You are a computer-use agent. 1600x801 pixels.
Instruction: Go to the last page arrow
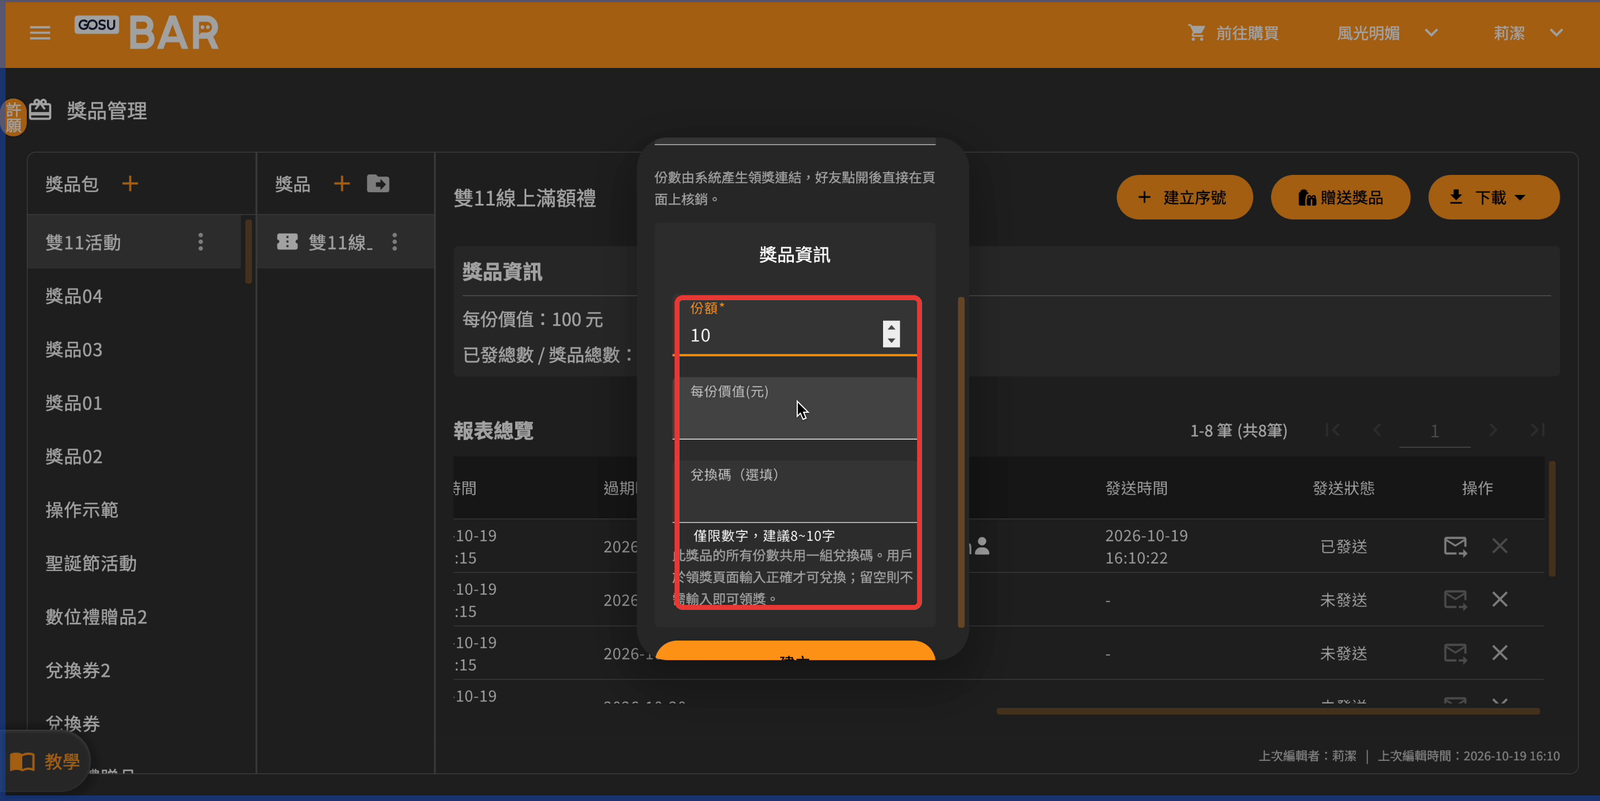point(1537,430)
